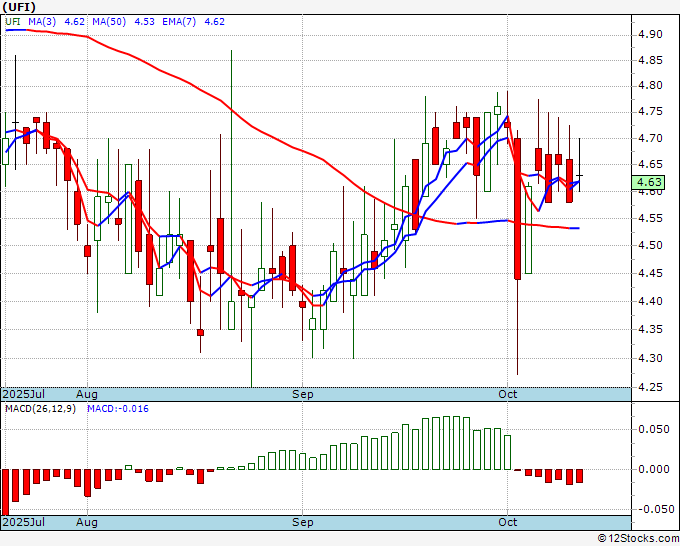Click Oct on the price chart date axis
The width and height of the screenshot is (680, 546).
(x=507, y=394)
